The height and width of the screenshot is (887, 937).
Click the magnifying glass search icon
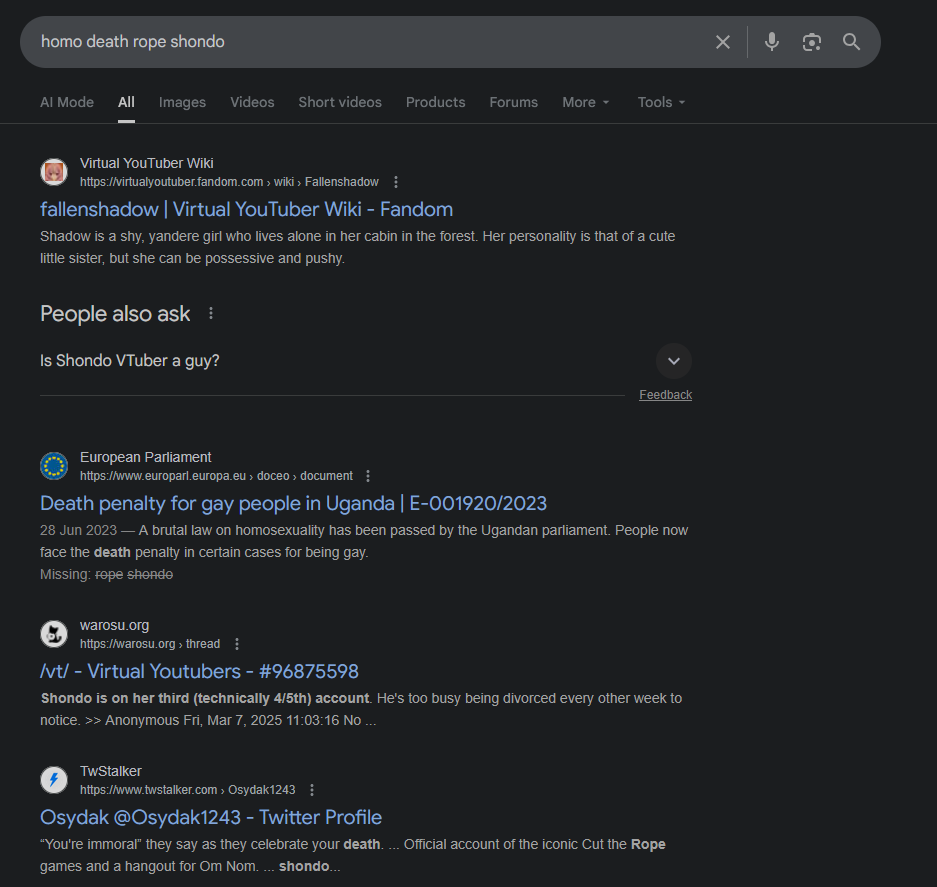(851, 42)
